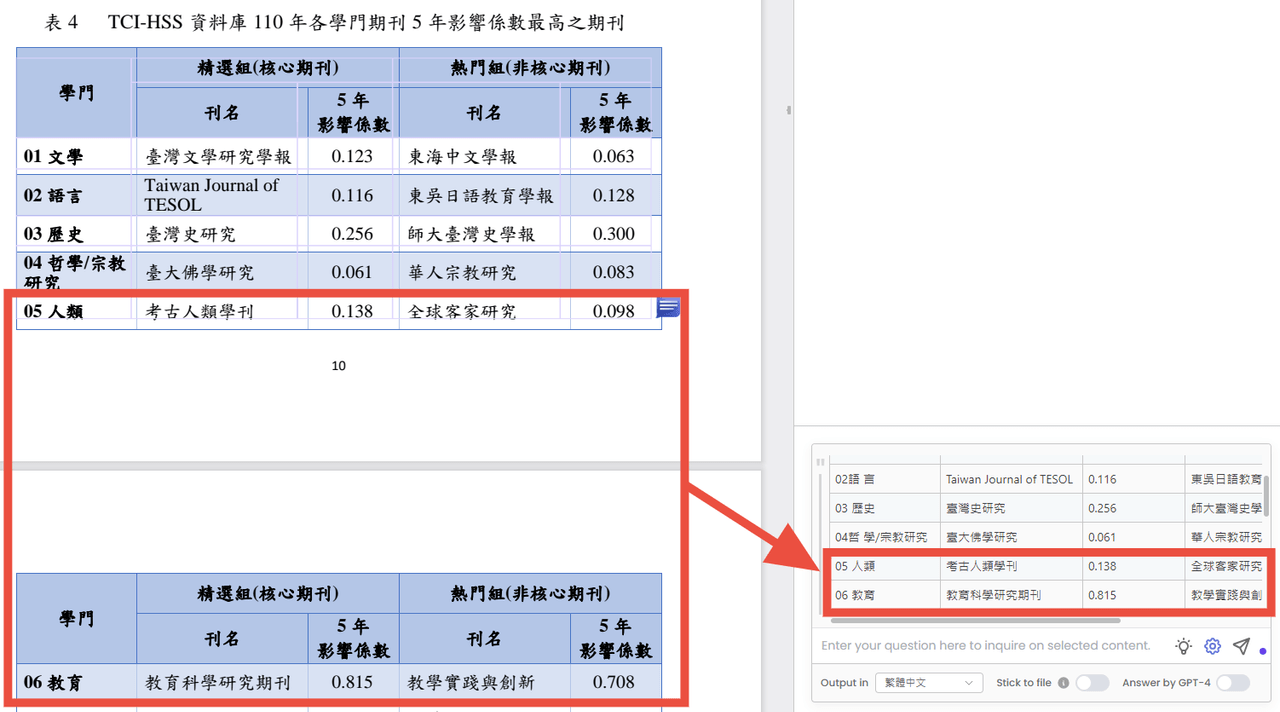Select the 02 語言 cell in the document table
Image resolution: width=1280 pixels, height=712 pixels.
(x=76, y=195)
